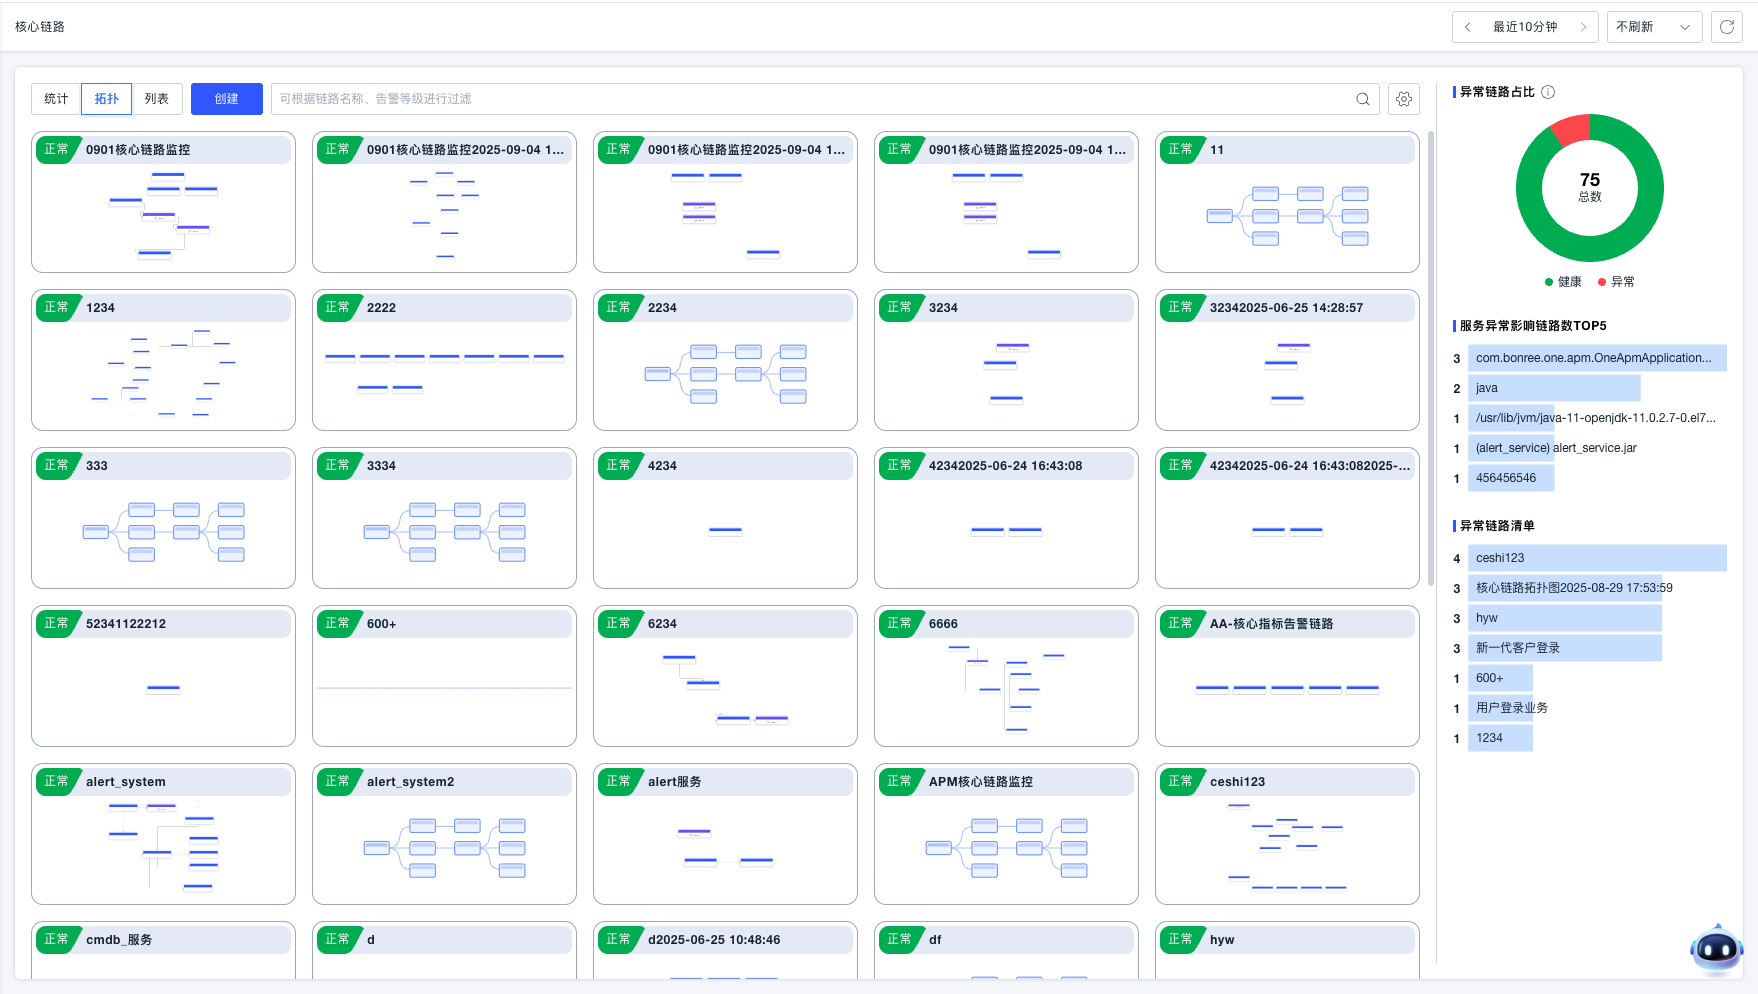Select the 拓扑 view tab
Image resolution: width=1758 pixels, height=994 pixels.
click(x=107, y=99)
